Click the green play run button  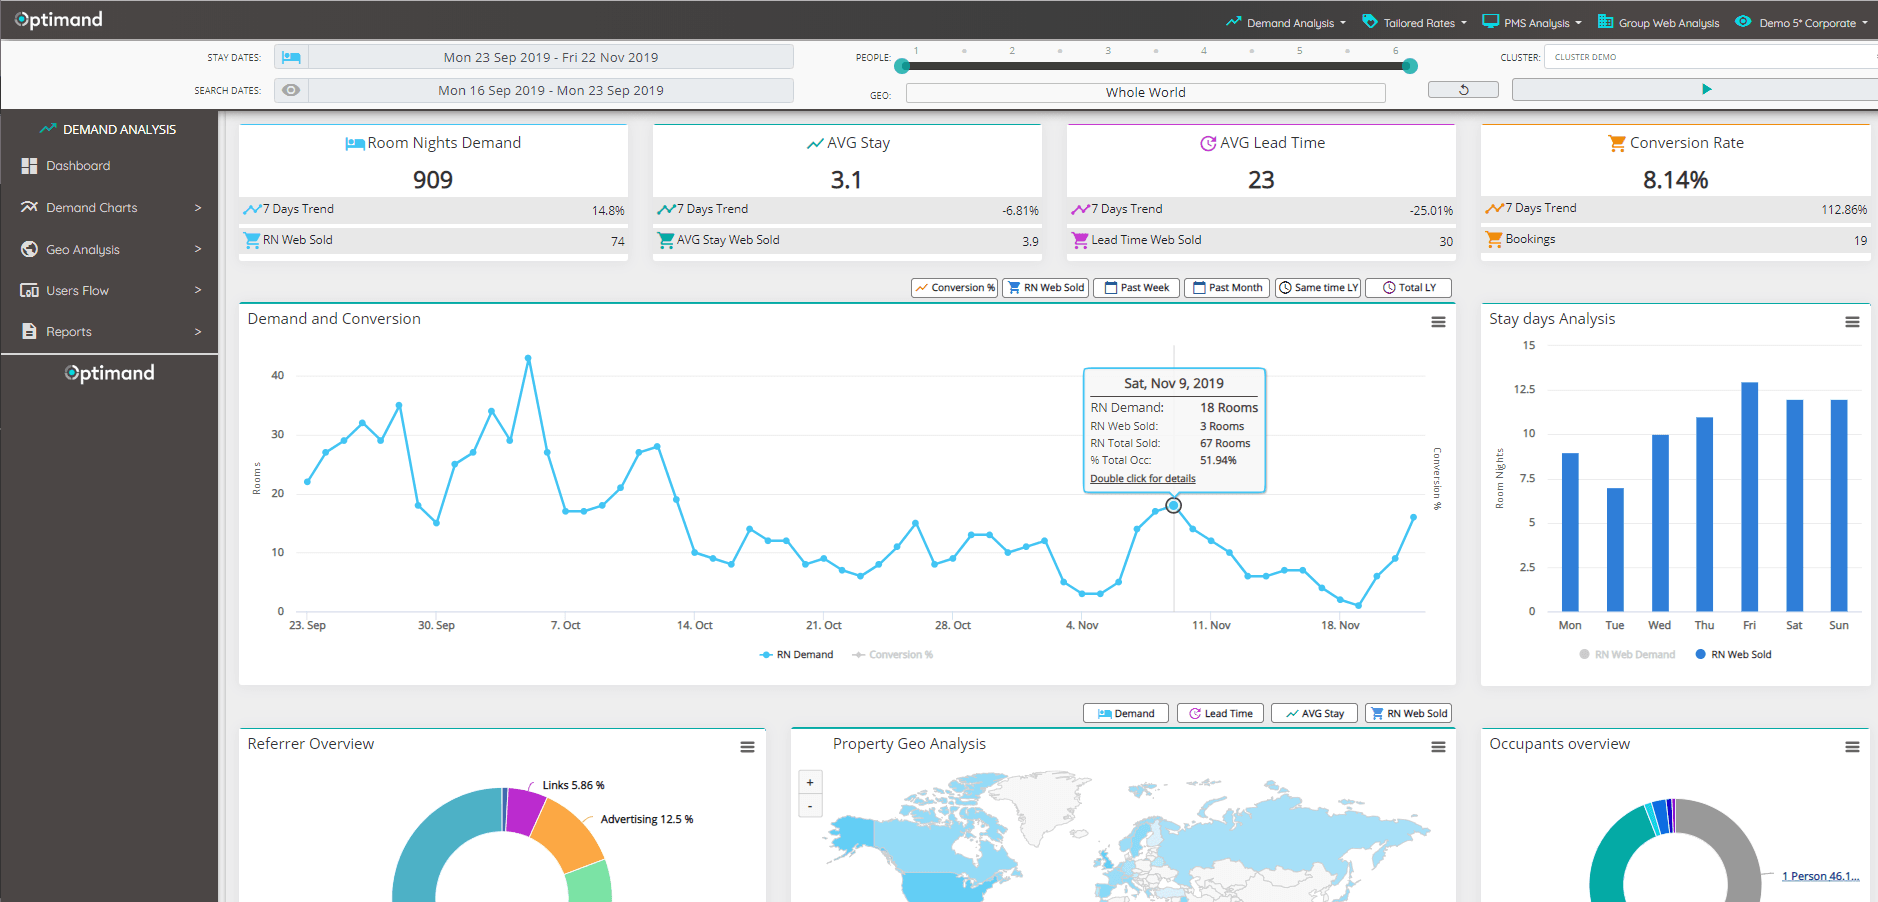(1706, 90)
